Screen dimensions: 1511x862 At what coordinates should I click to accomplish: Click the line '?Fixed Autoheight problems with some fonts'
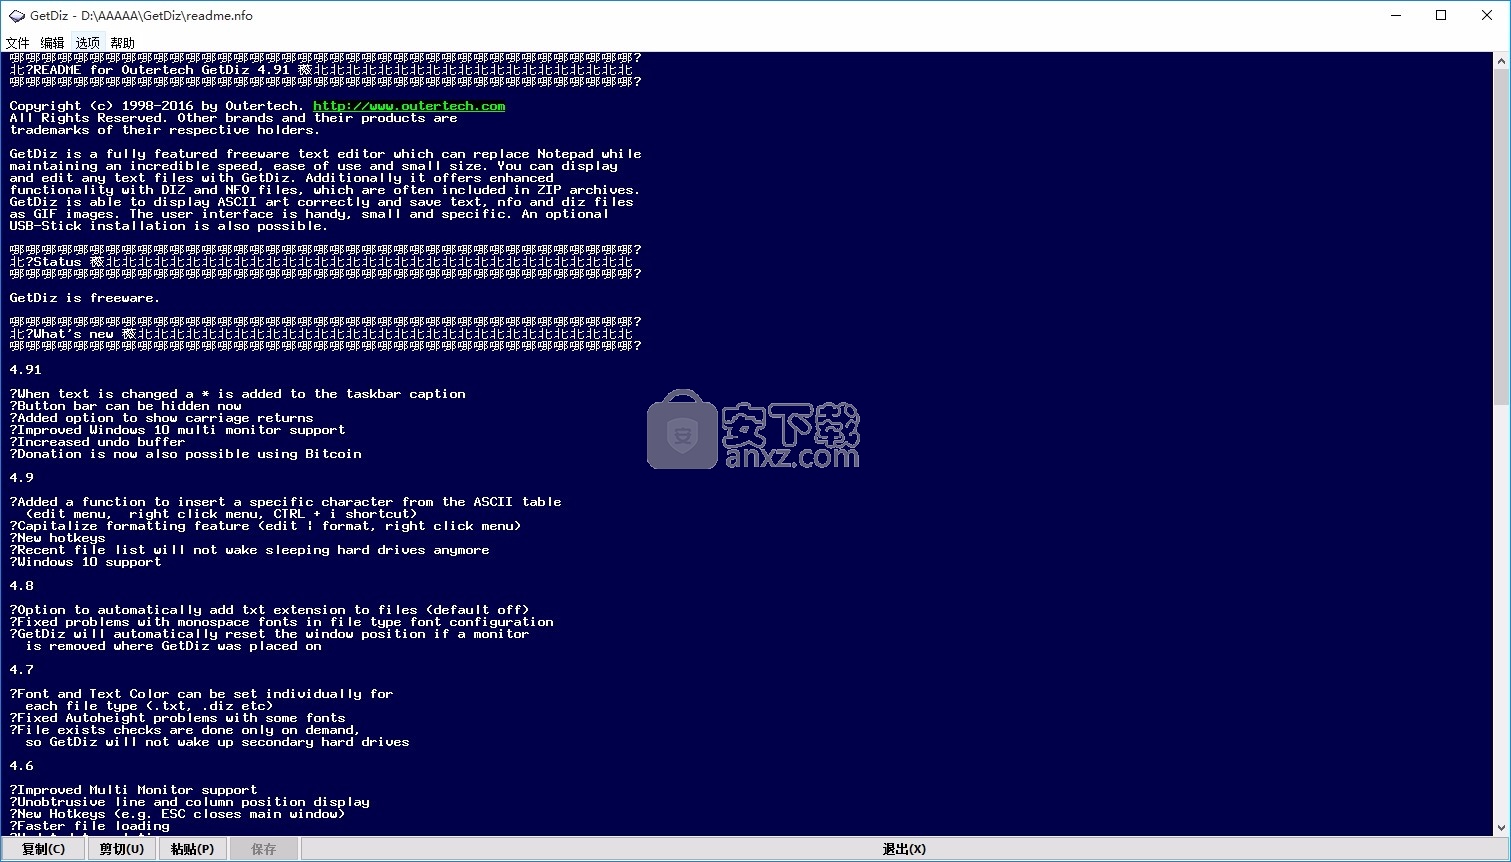pyautogui.click(x=177, y=718)
